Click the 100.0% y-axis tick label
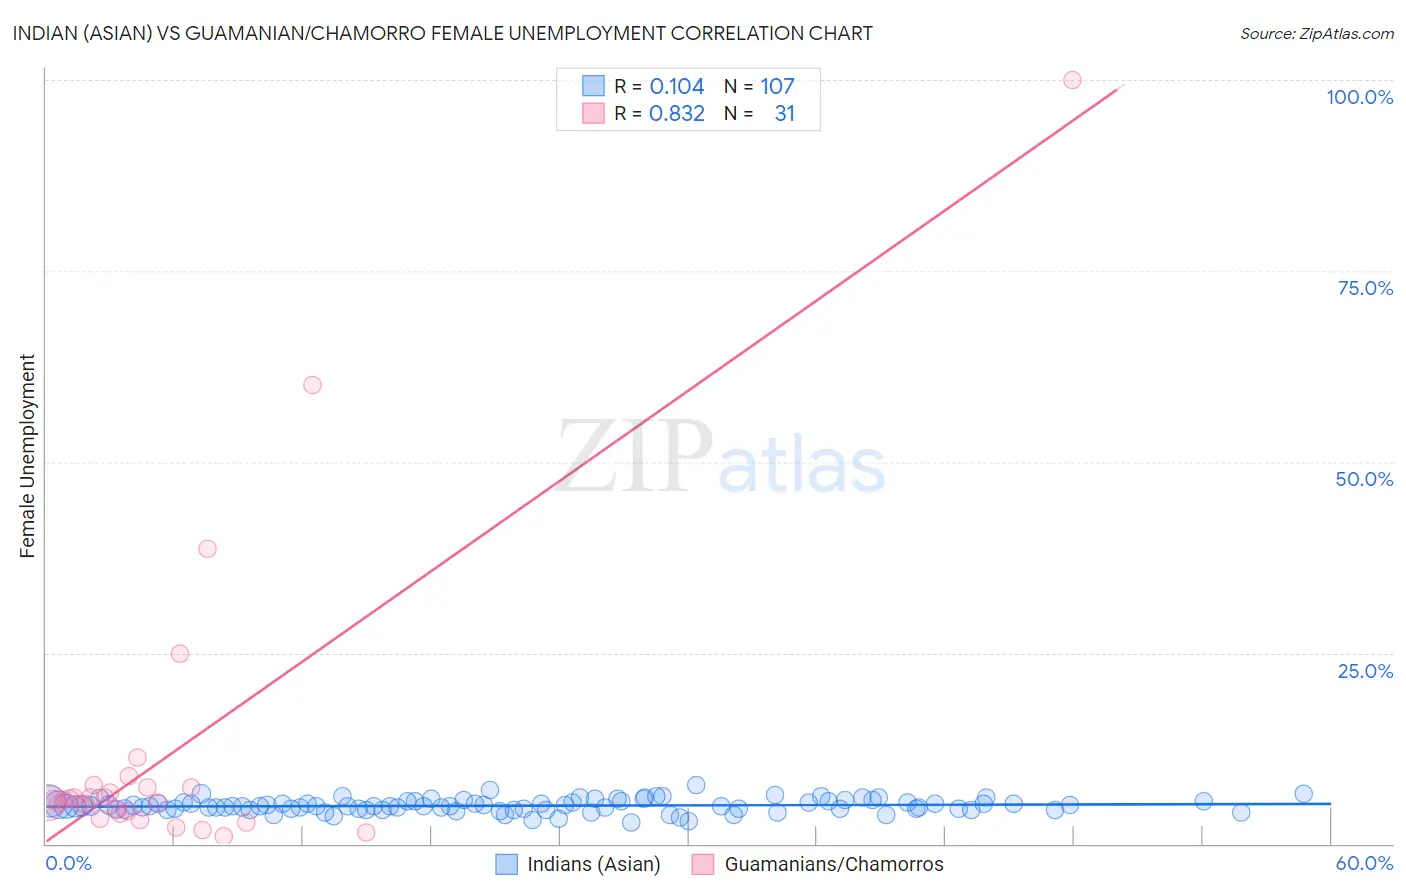1406x892 pixels. click(x=1359, y=97)
